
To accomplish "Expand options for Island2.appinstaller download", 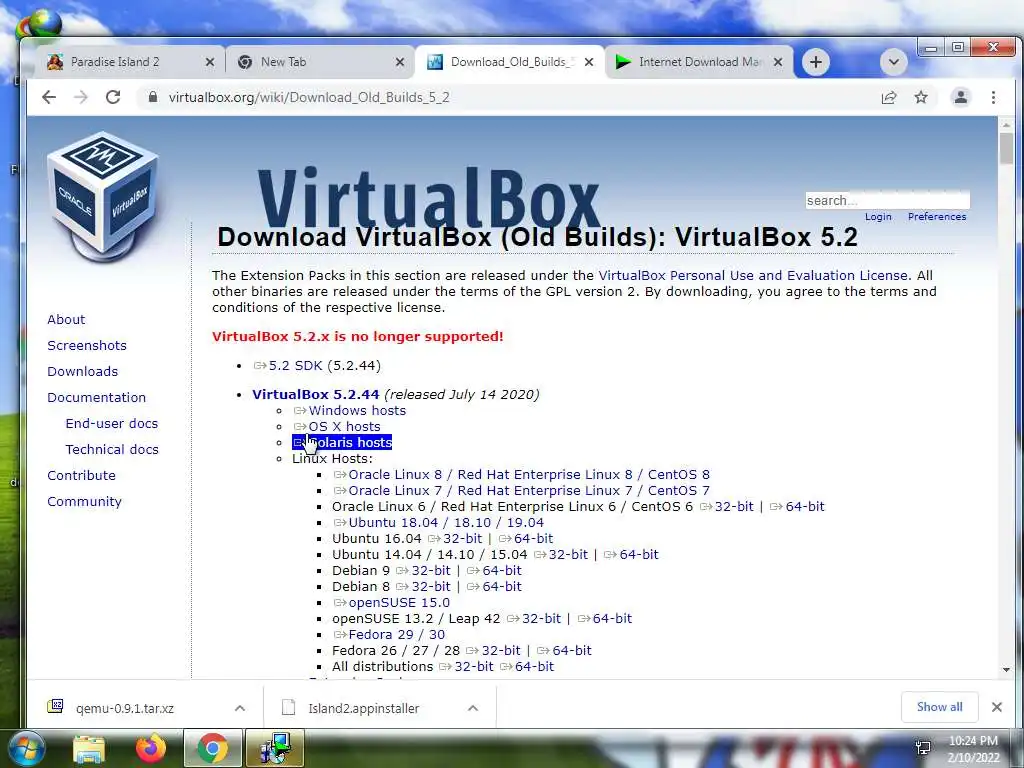I will click(x=473, y=708).
